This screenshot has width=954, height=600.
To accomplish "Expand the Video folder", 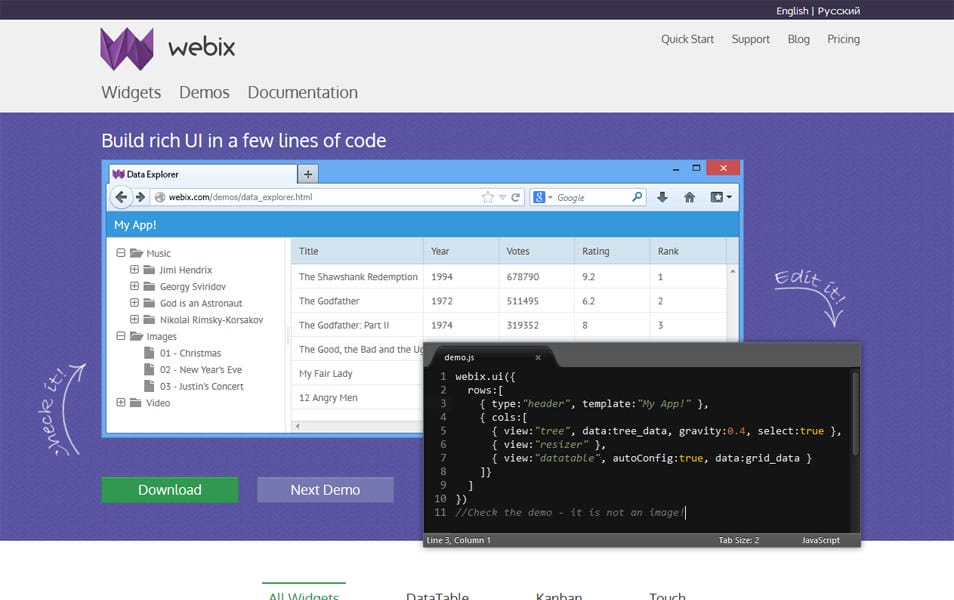I will pos(120,402).
